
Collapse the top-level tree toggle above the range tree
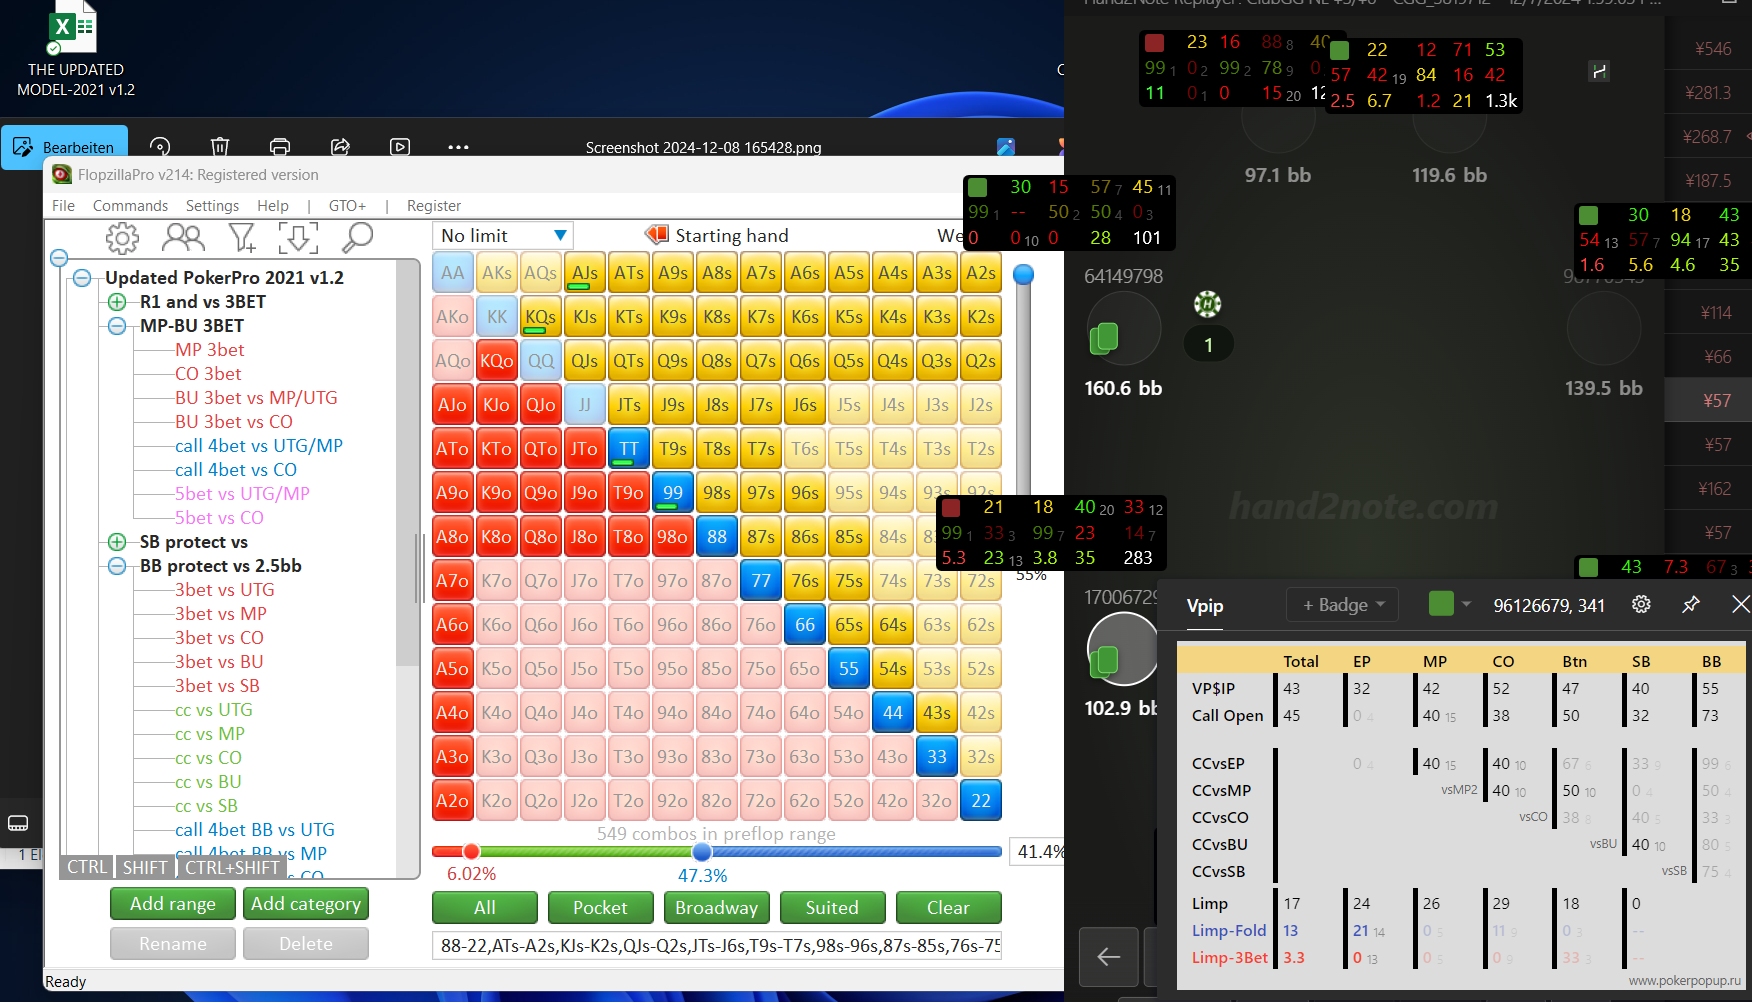pos(59,257)
